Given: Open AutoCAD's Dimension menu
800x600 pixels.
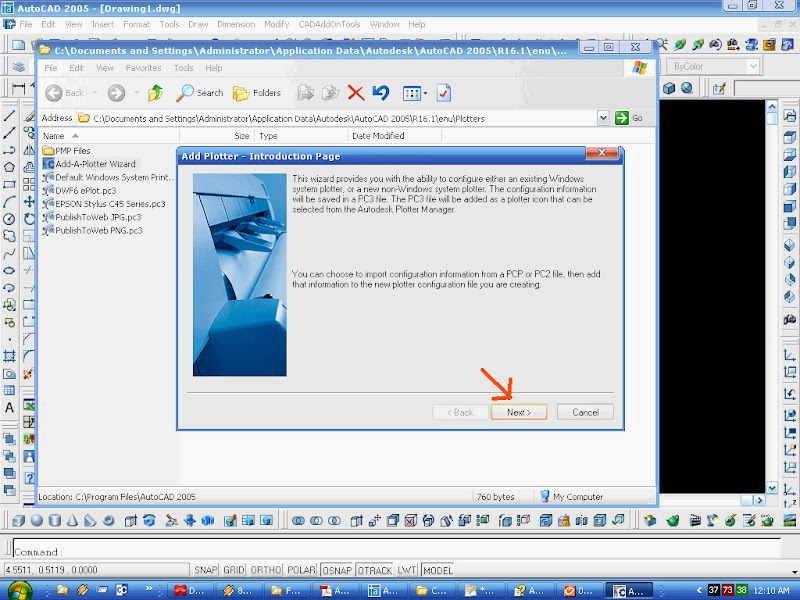Looking at the screenshot, I should click(x=236, y=24).
